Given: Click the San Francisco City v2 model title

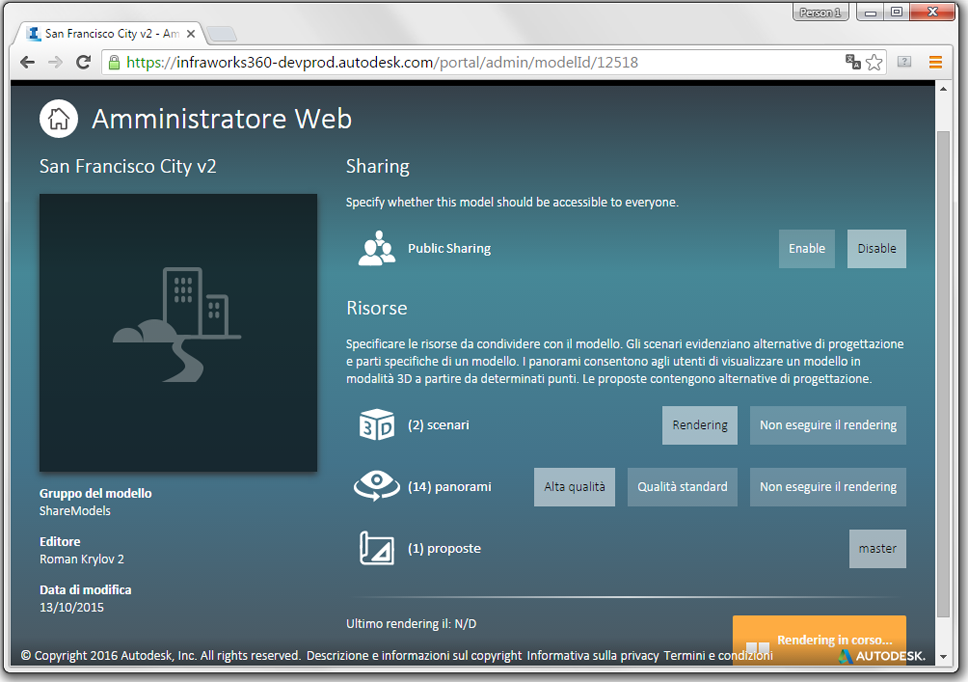Looking at the screenshot, I should click(x=128, y=167).
